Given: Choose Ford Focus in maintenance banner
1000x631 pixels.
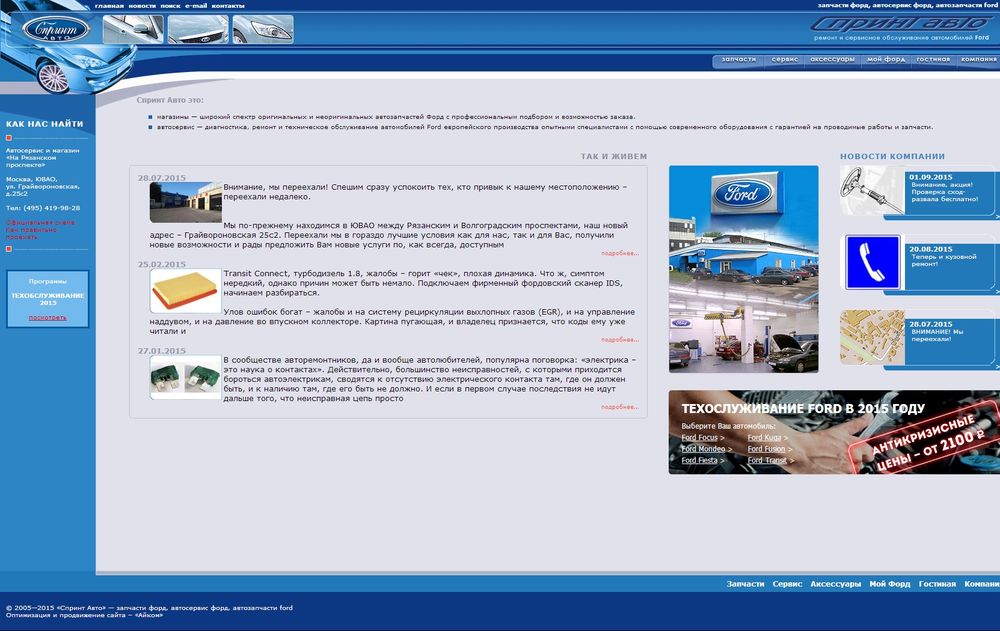Looking at the screenshot, I should click(702, 438).
